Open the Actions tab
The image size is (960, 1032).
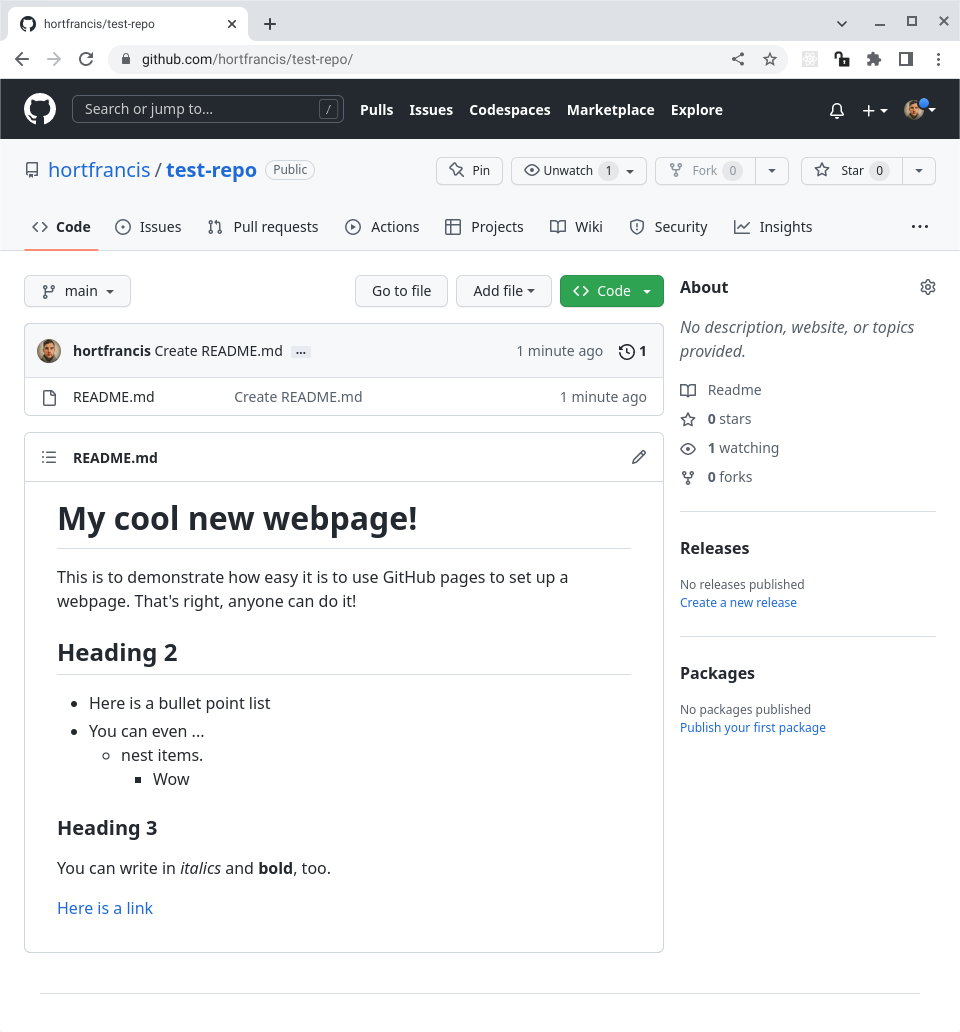(x=382, y=227)
